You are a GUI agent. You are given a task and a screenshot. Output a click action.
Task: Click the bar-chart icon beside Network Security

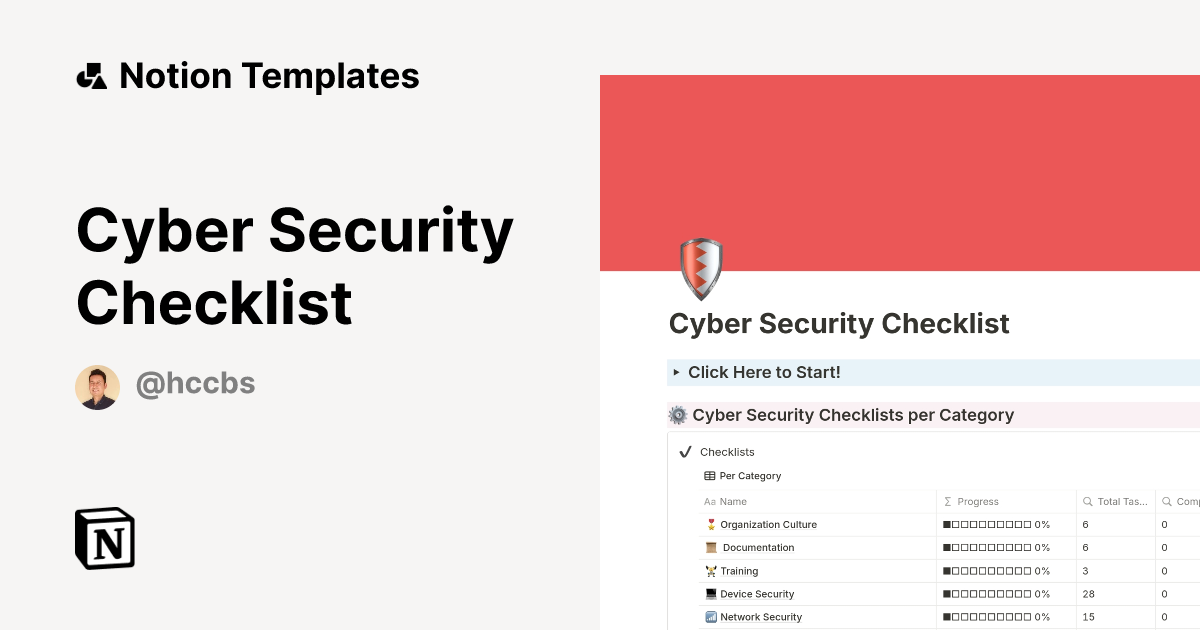click(x=709, y=617)
